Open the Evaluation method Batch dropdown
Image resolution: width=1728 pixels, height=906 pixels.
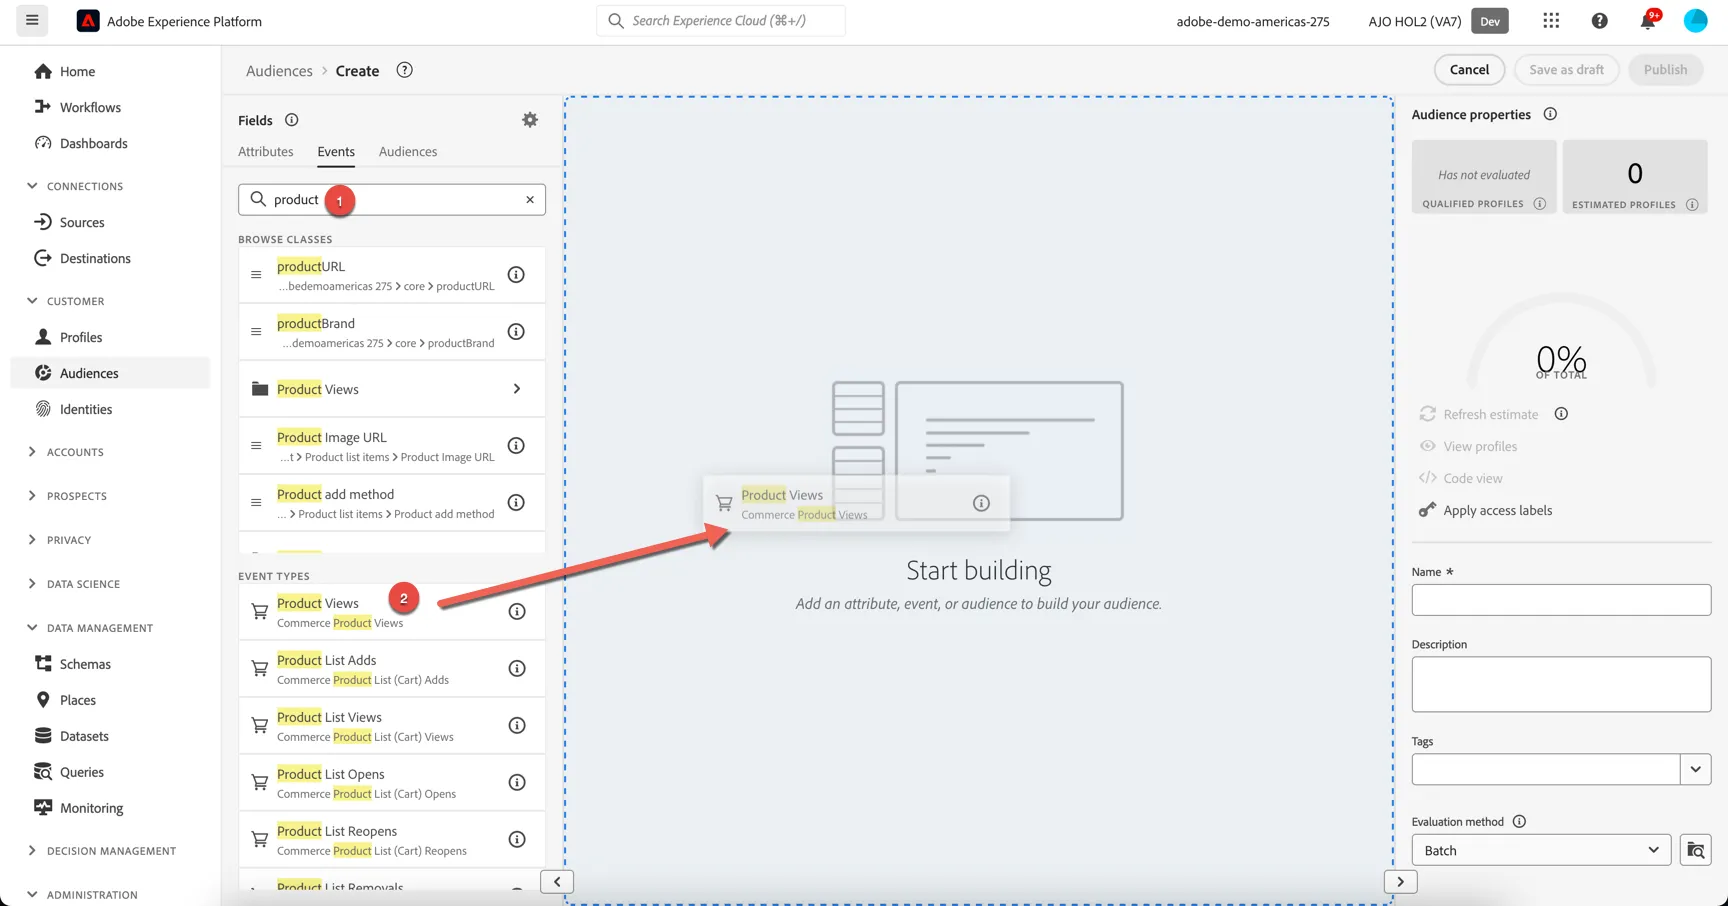(x=1541, y=850)
